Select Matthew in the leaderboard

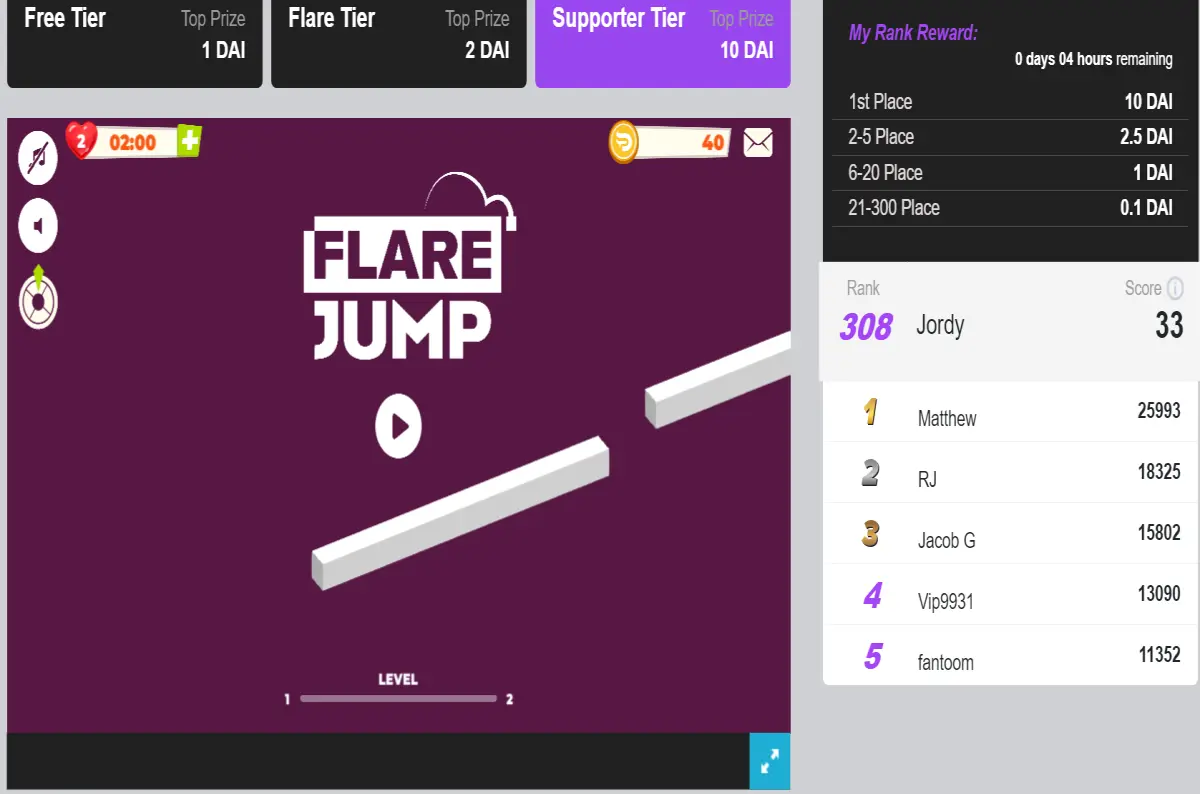(x=947, y=418)
